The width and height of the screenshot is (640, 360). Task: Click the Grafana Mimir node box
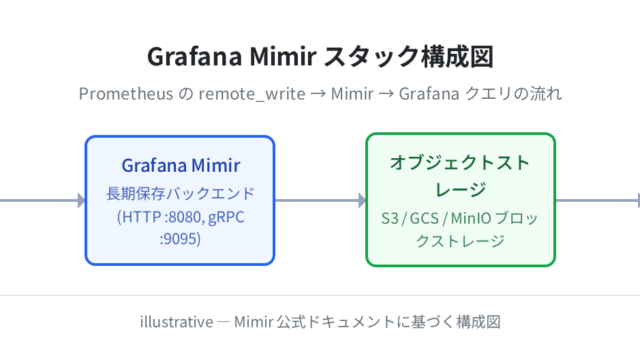tap(180, 200)
